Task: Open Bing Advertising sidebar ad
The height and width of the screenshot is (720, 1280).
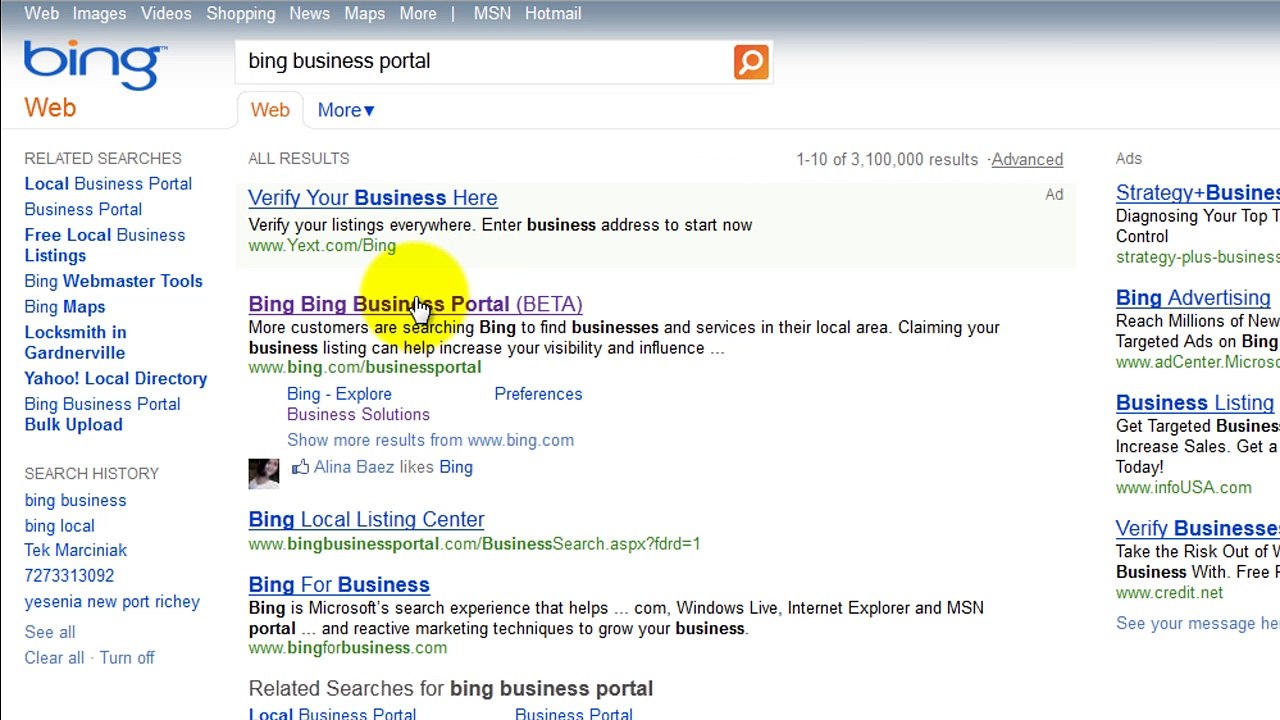Action: pos(1193,298)
